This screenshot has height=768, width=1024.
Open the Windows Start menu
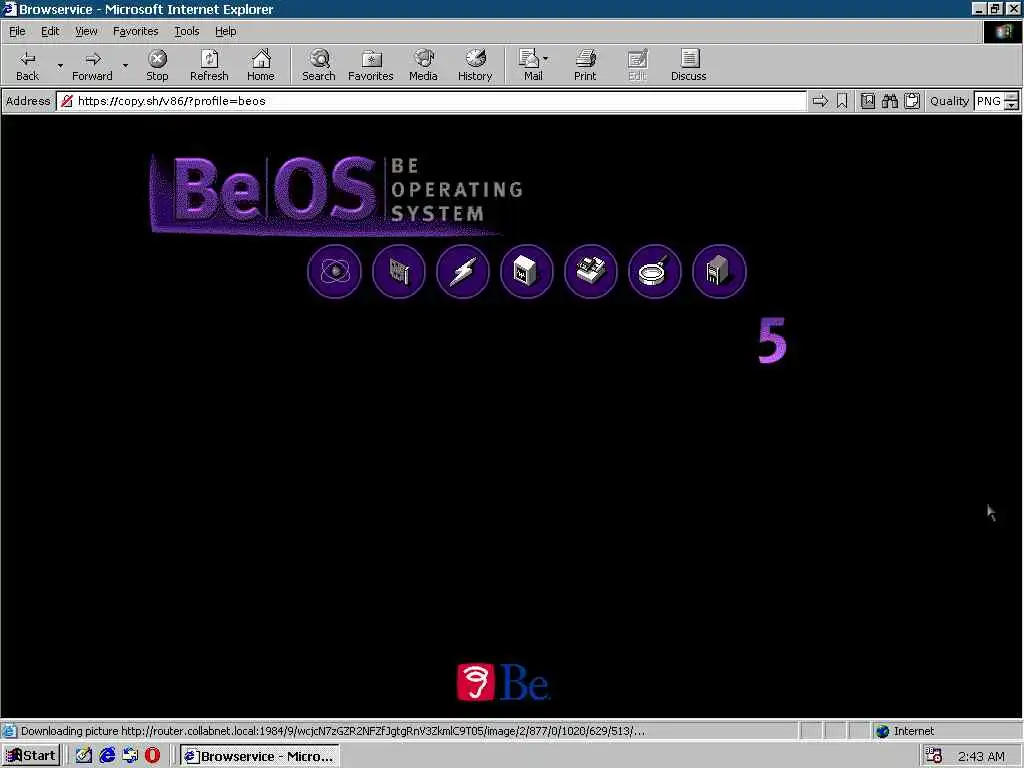[31, 756]
